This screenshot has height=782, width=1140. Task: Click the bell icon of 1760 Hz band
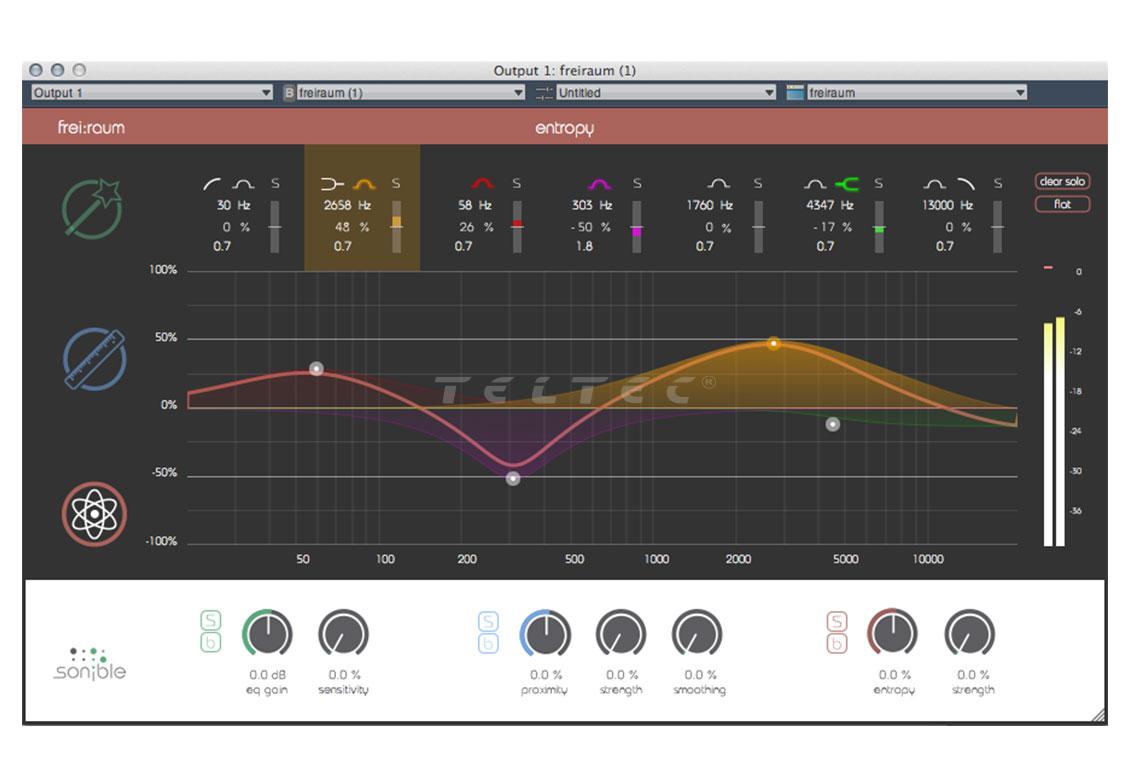(x=718, y=184)
